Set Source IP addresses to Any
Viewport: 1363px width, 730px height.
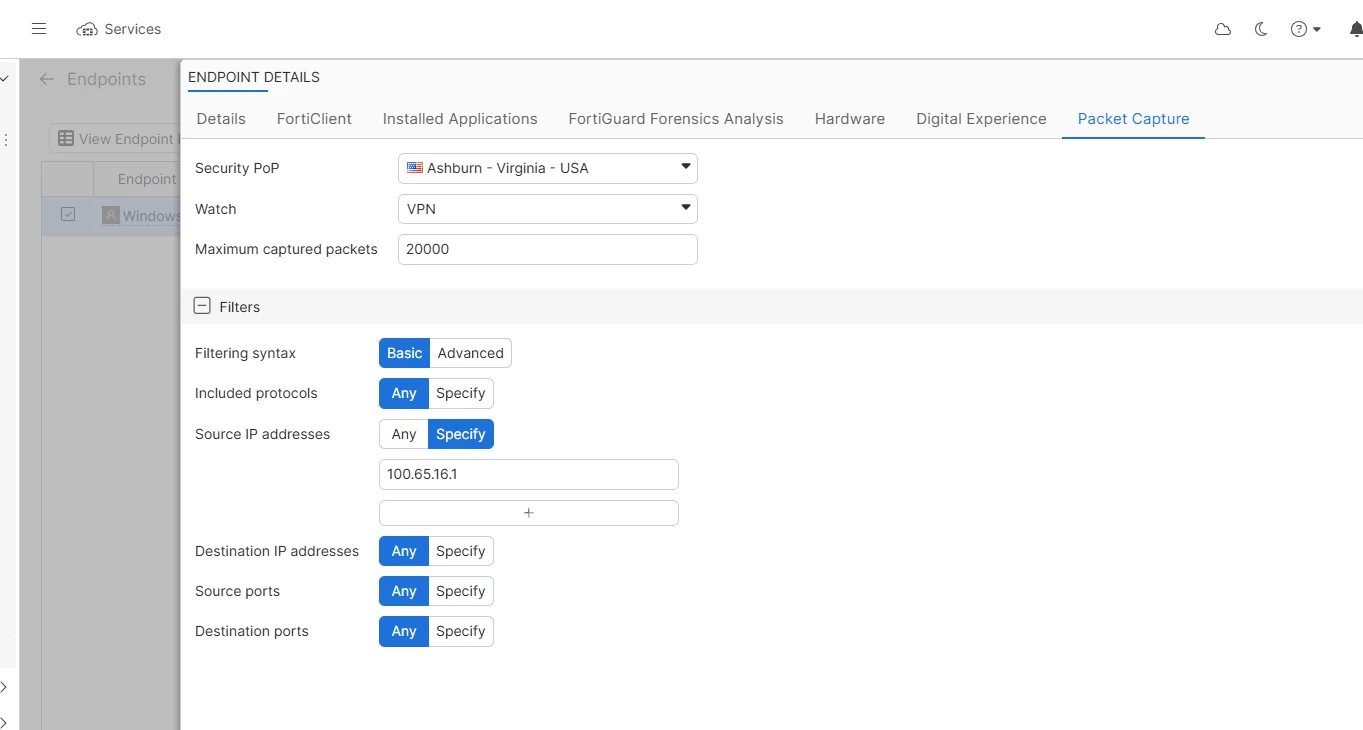point(404,434)
